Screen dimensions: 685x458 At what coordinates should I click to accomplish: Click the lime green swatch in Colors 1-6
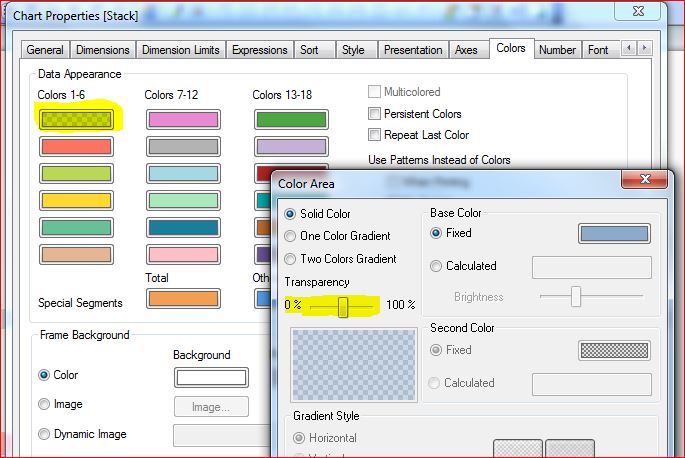pyautogui.click(x=76, y=174)
